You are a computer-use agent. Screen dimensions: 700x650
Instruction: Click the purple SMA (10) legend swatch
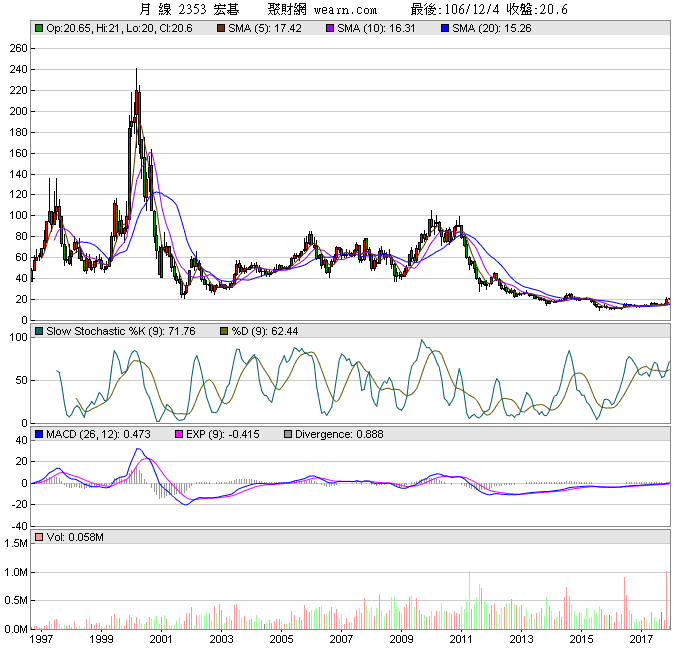click(330, 29)
